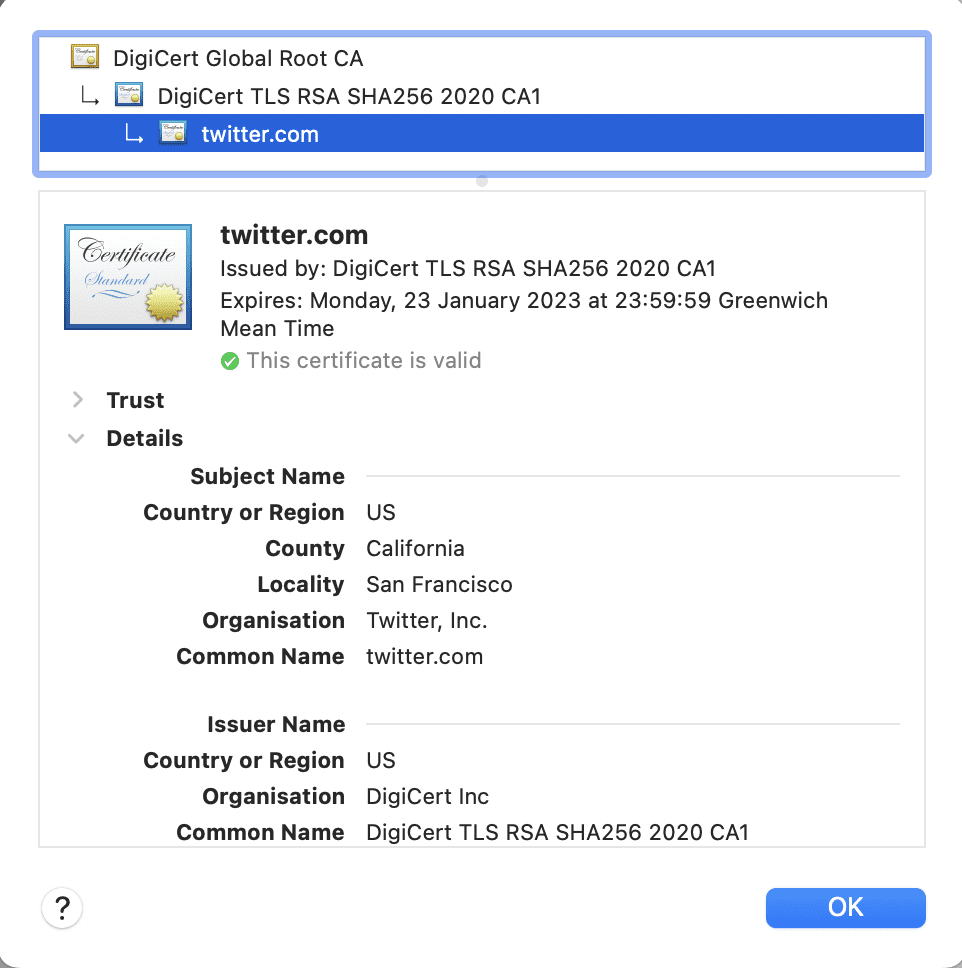Screen dimensions: 962x968
Task: Click the large Certificate Standard image
Action: click(x=128, y=277)
